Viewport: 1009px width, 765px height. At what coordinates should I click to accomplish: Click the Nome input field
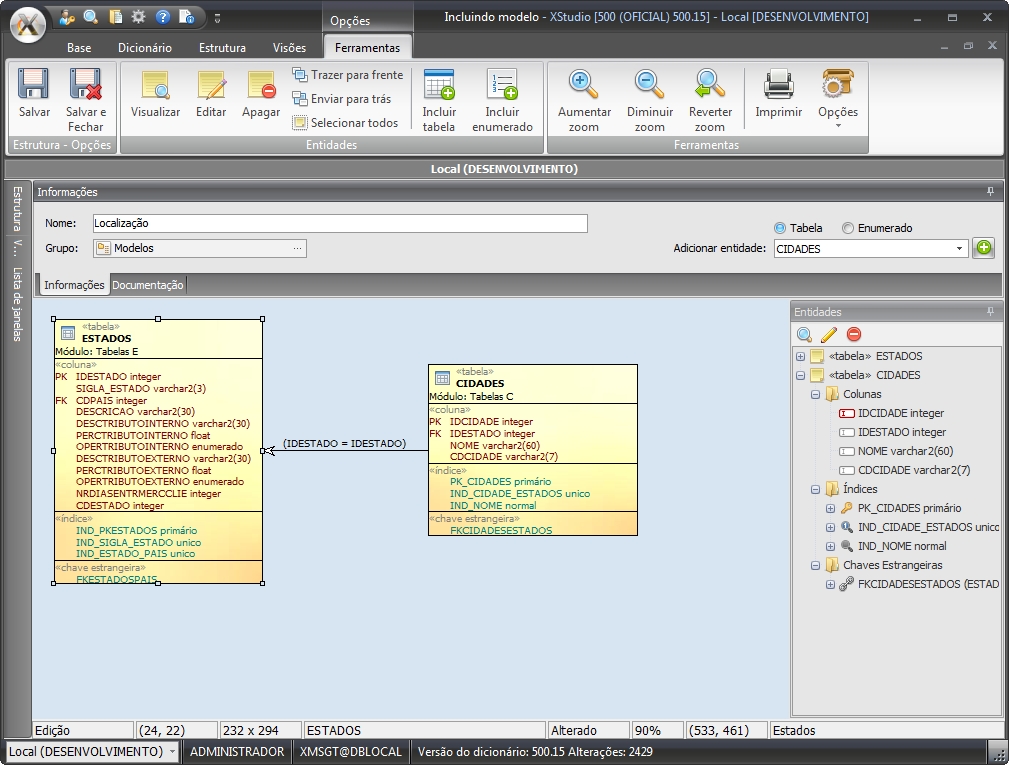pos(340,224)
